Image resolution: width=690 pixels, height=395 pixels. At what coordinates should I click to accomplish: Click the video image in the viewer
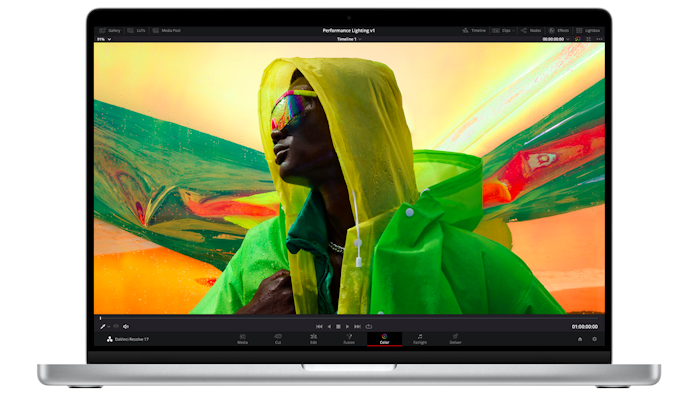click(349, 178)
